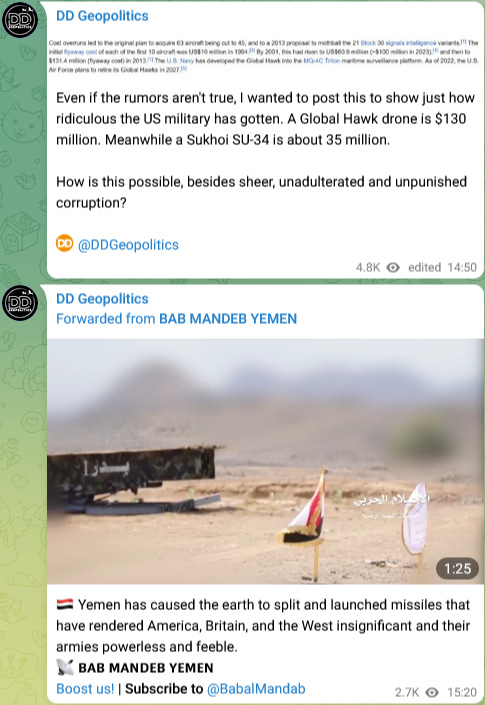Open the @DDGeopolitics mention link

pos(128,245)
